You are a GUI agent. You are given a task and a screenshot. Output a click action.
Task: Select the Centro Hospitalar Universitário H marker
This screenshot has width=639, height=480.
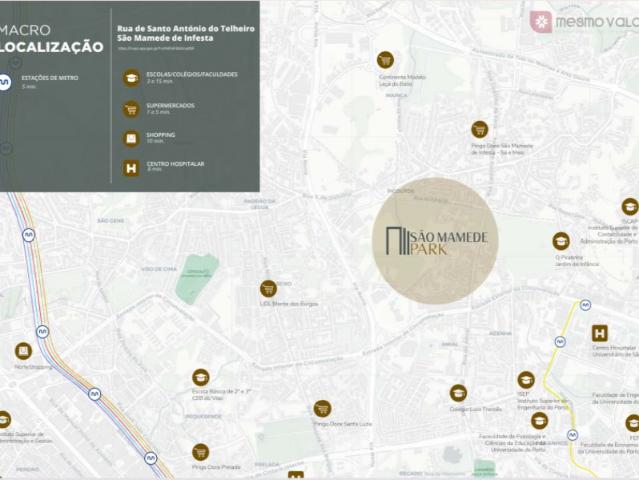(x=600, y=333)
